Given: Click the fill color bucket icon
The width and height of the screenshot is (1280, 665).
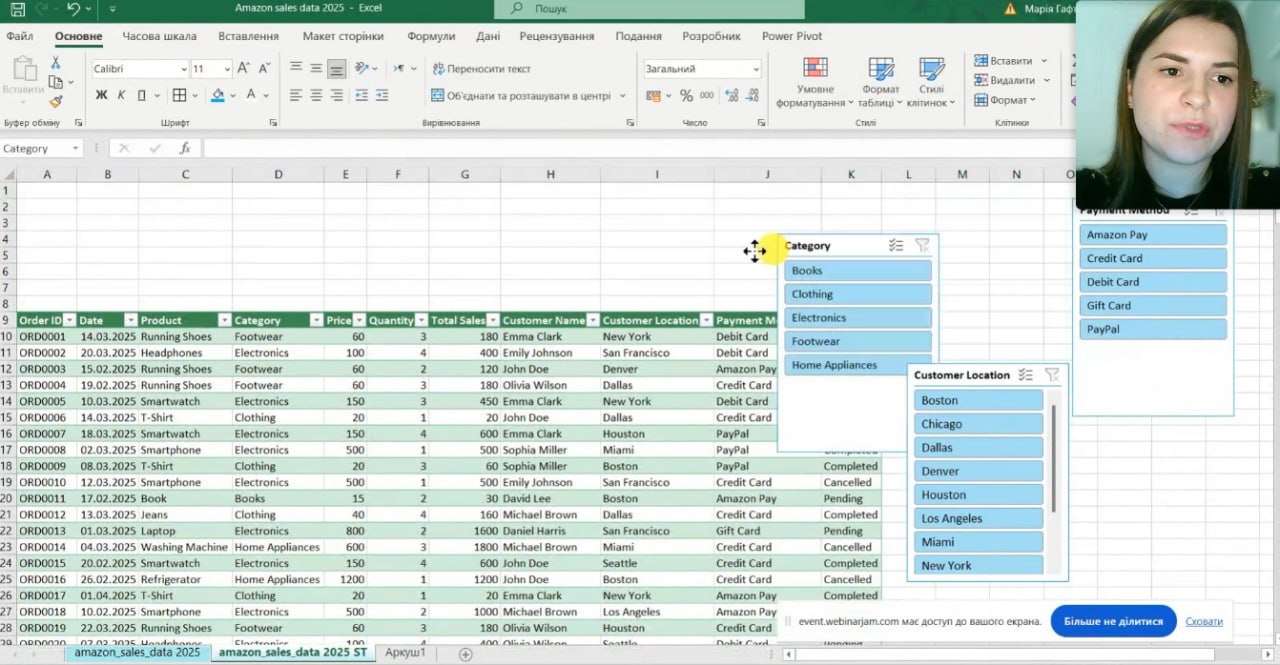Looking at the screenshot, I should (x=218, y=95).
